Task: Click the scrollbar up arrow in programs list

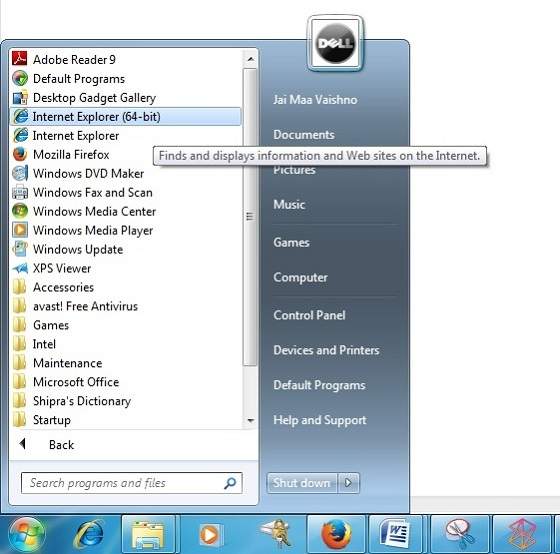Action: point(251,59)
